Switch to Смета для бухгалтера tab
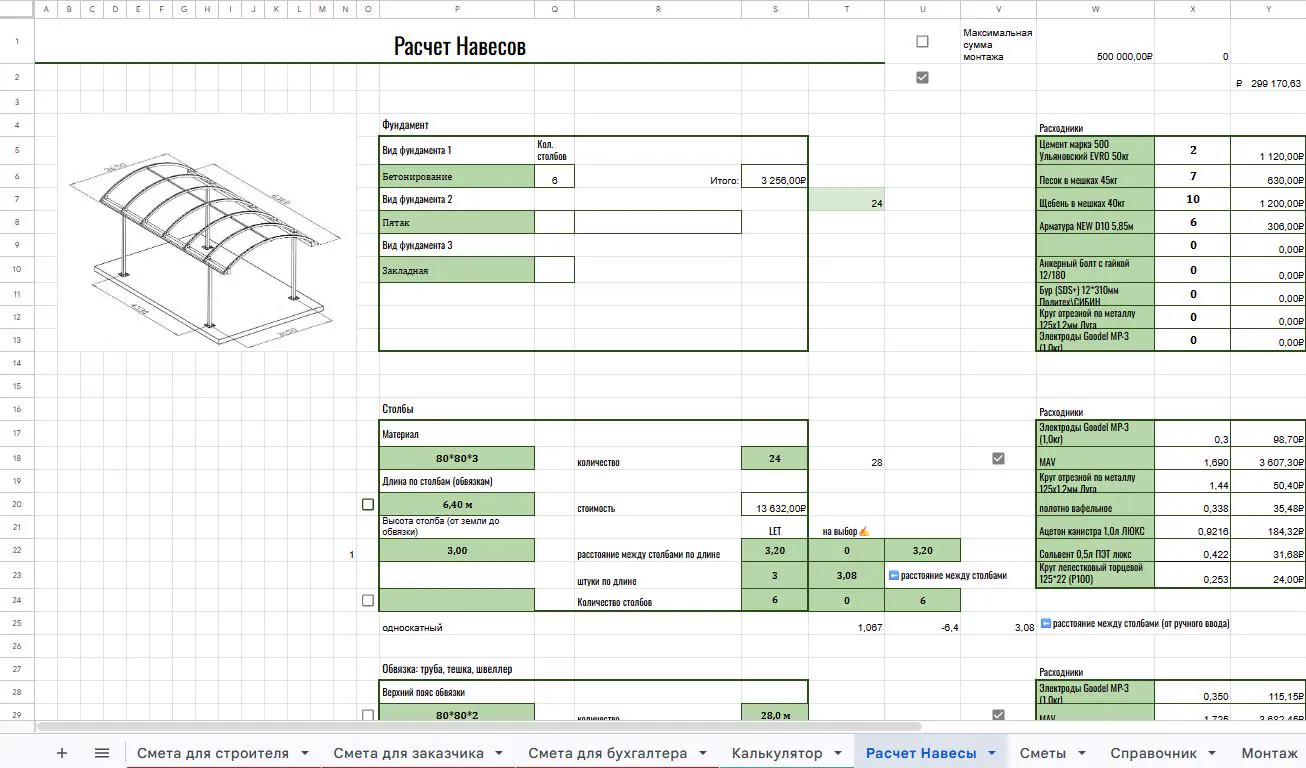This screenshot has height=768, width=1306. coord(607,753)
